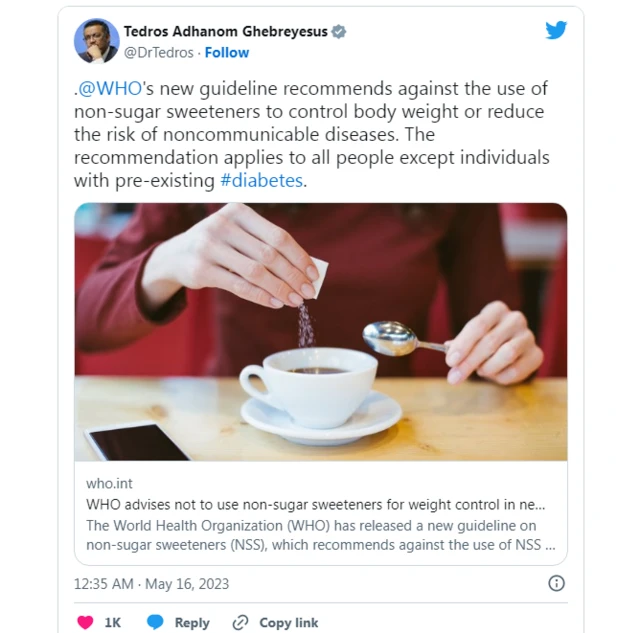Open the @DrTedros handle
This screenshot has height=633, width=640.
point(158,53)
